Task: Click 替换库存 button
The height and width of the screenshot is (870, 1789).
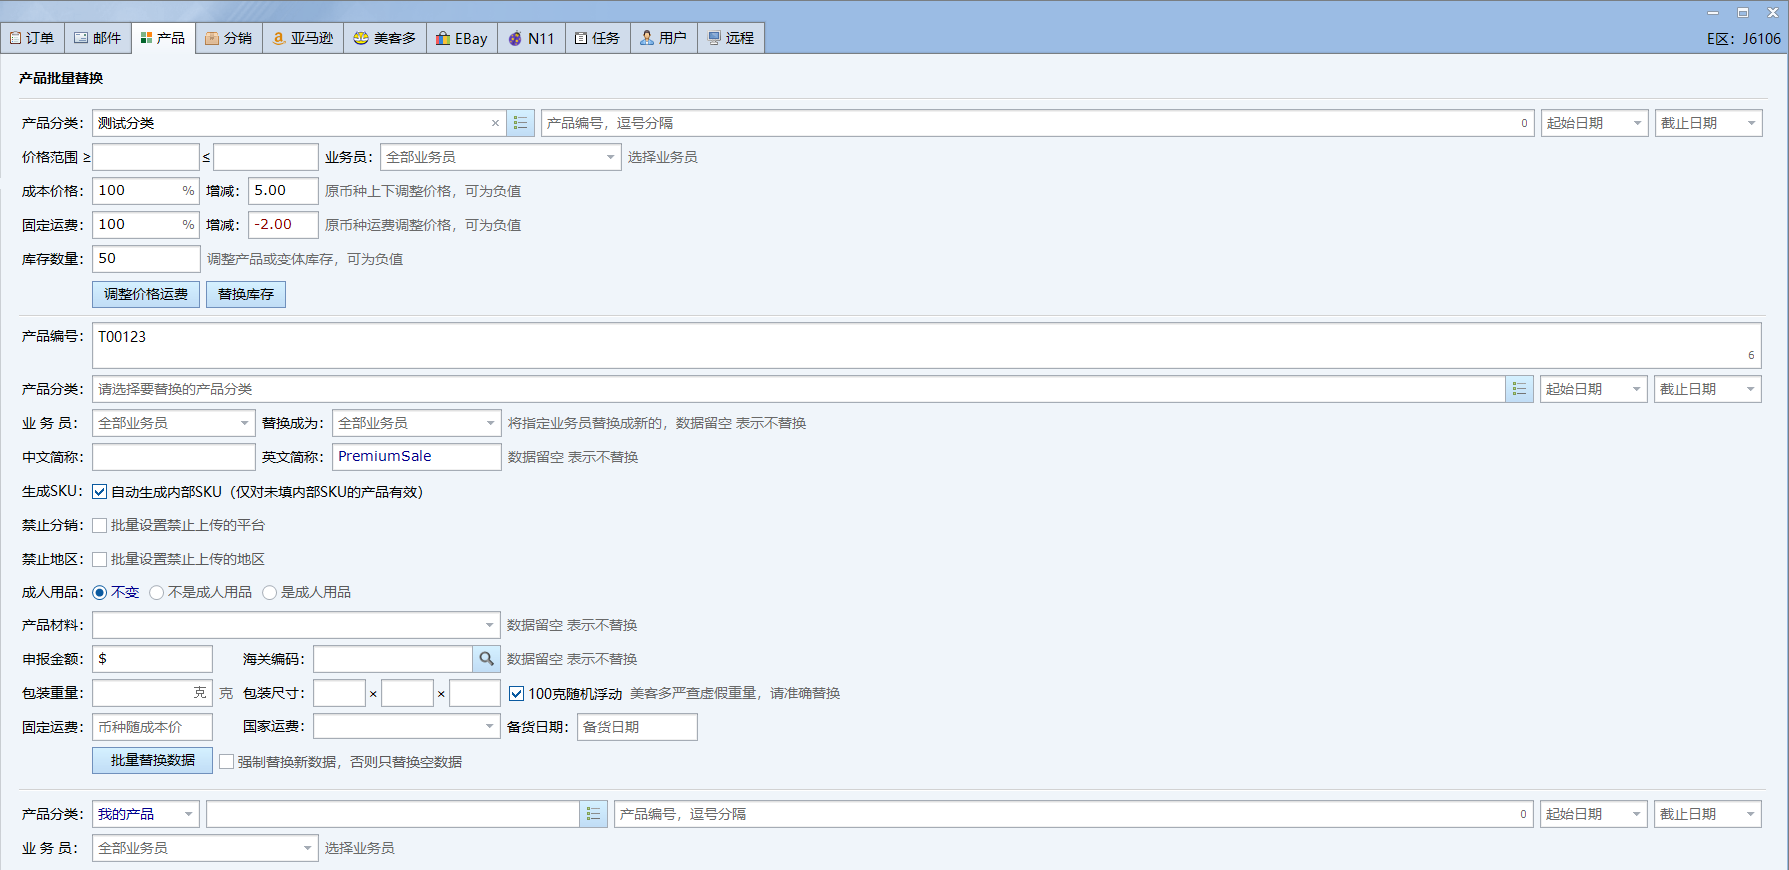Action: (246, 294)
